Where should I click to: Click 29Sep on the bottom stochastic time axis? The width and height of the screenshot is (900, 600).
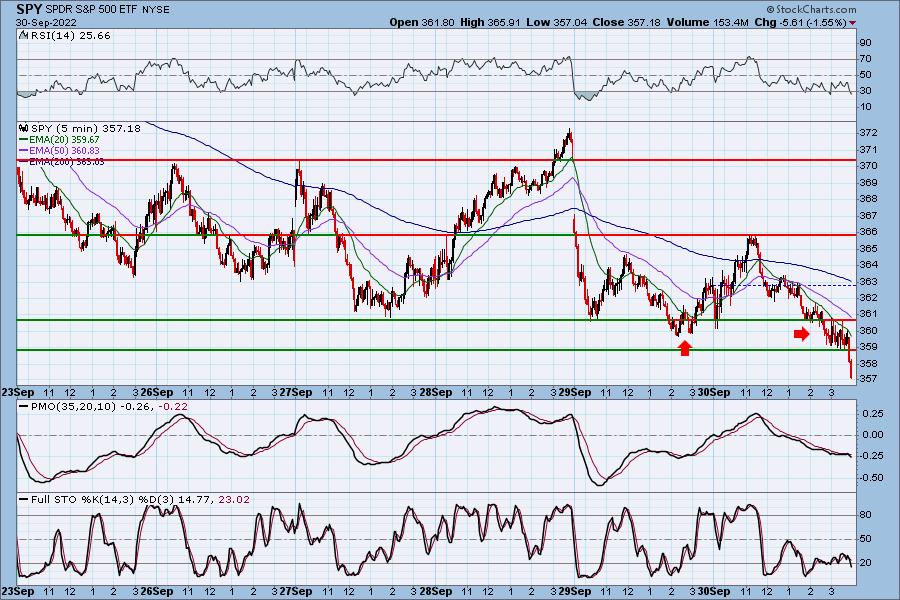(x=575, y=591)
